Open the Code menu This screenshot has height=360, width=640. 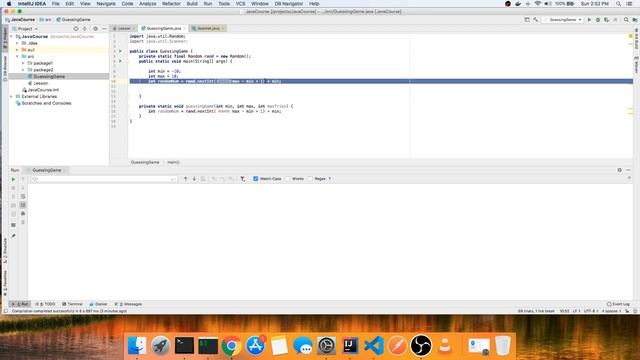coord(127,4)
